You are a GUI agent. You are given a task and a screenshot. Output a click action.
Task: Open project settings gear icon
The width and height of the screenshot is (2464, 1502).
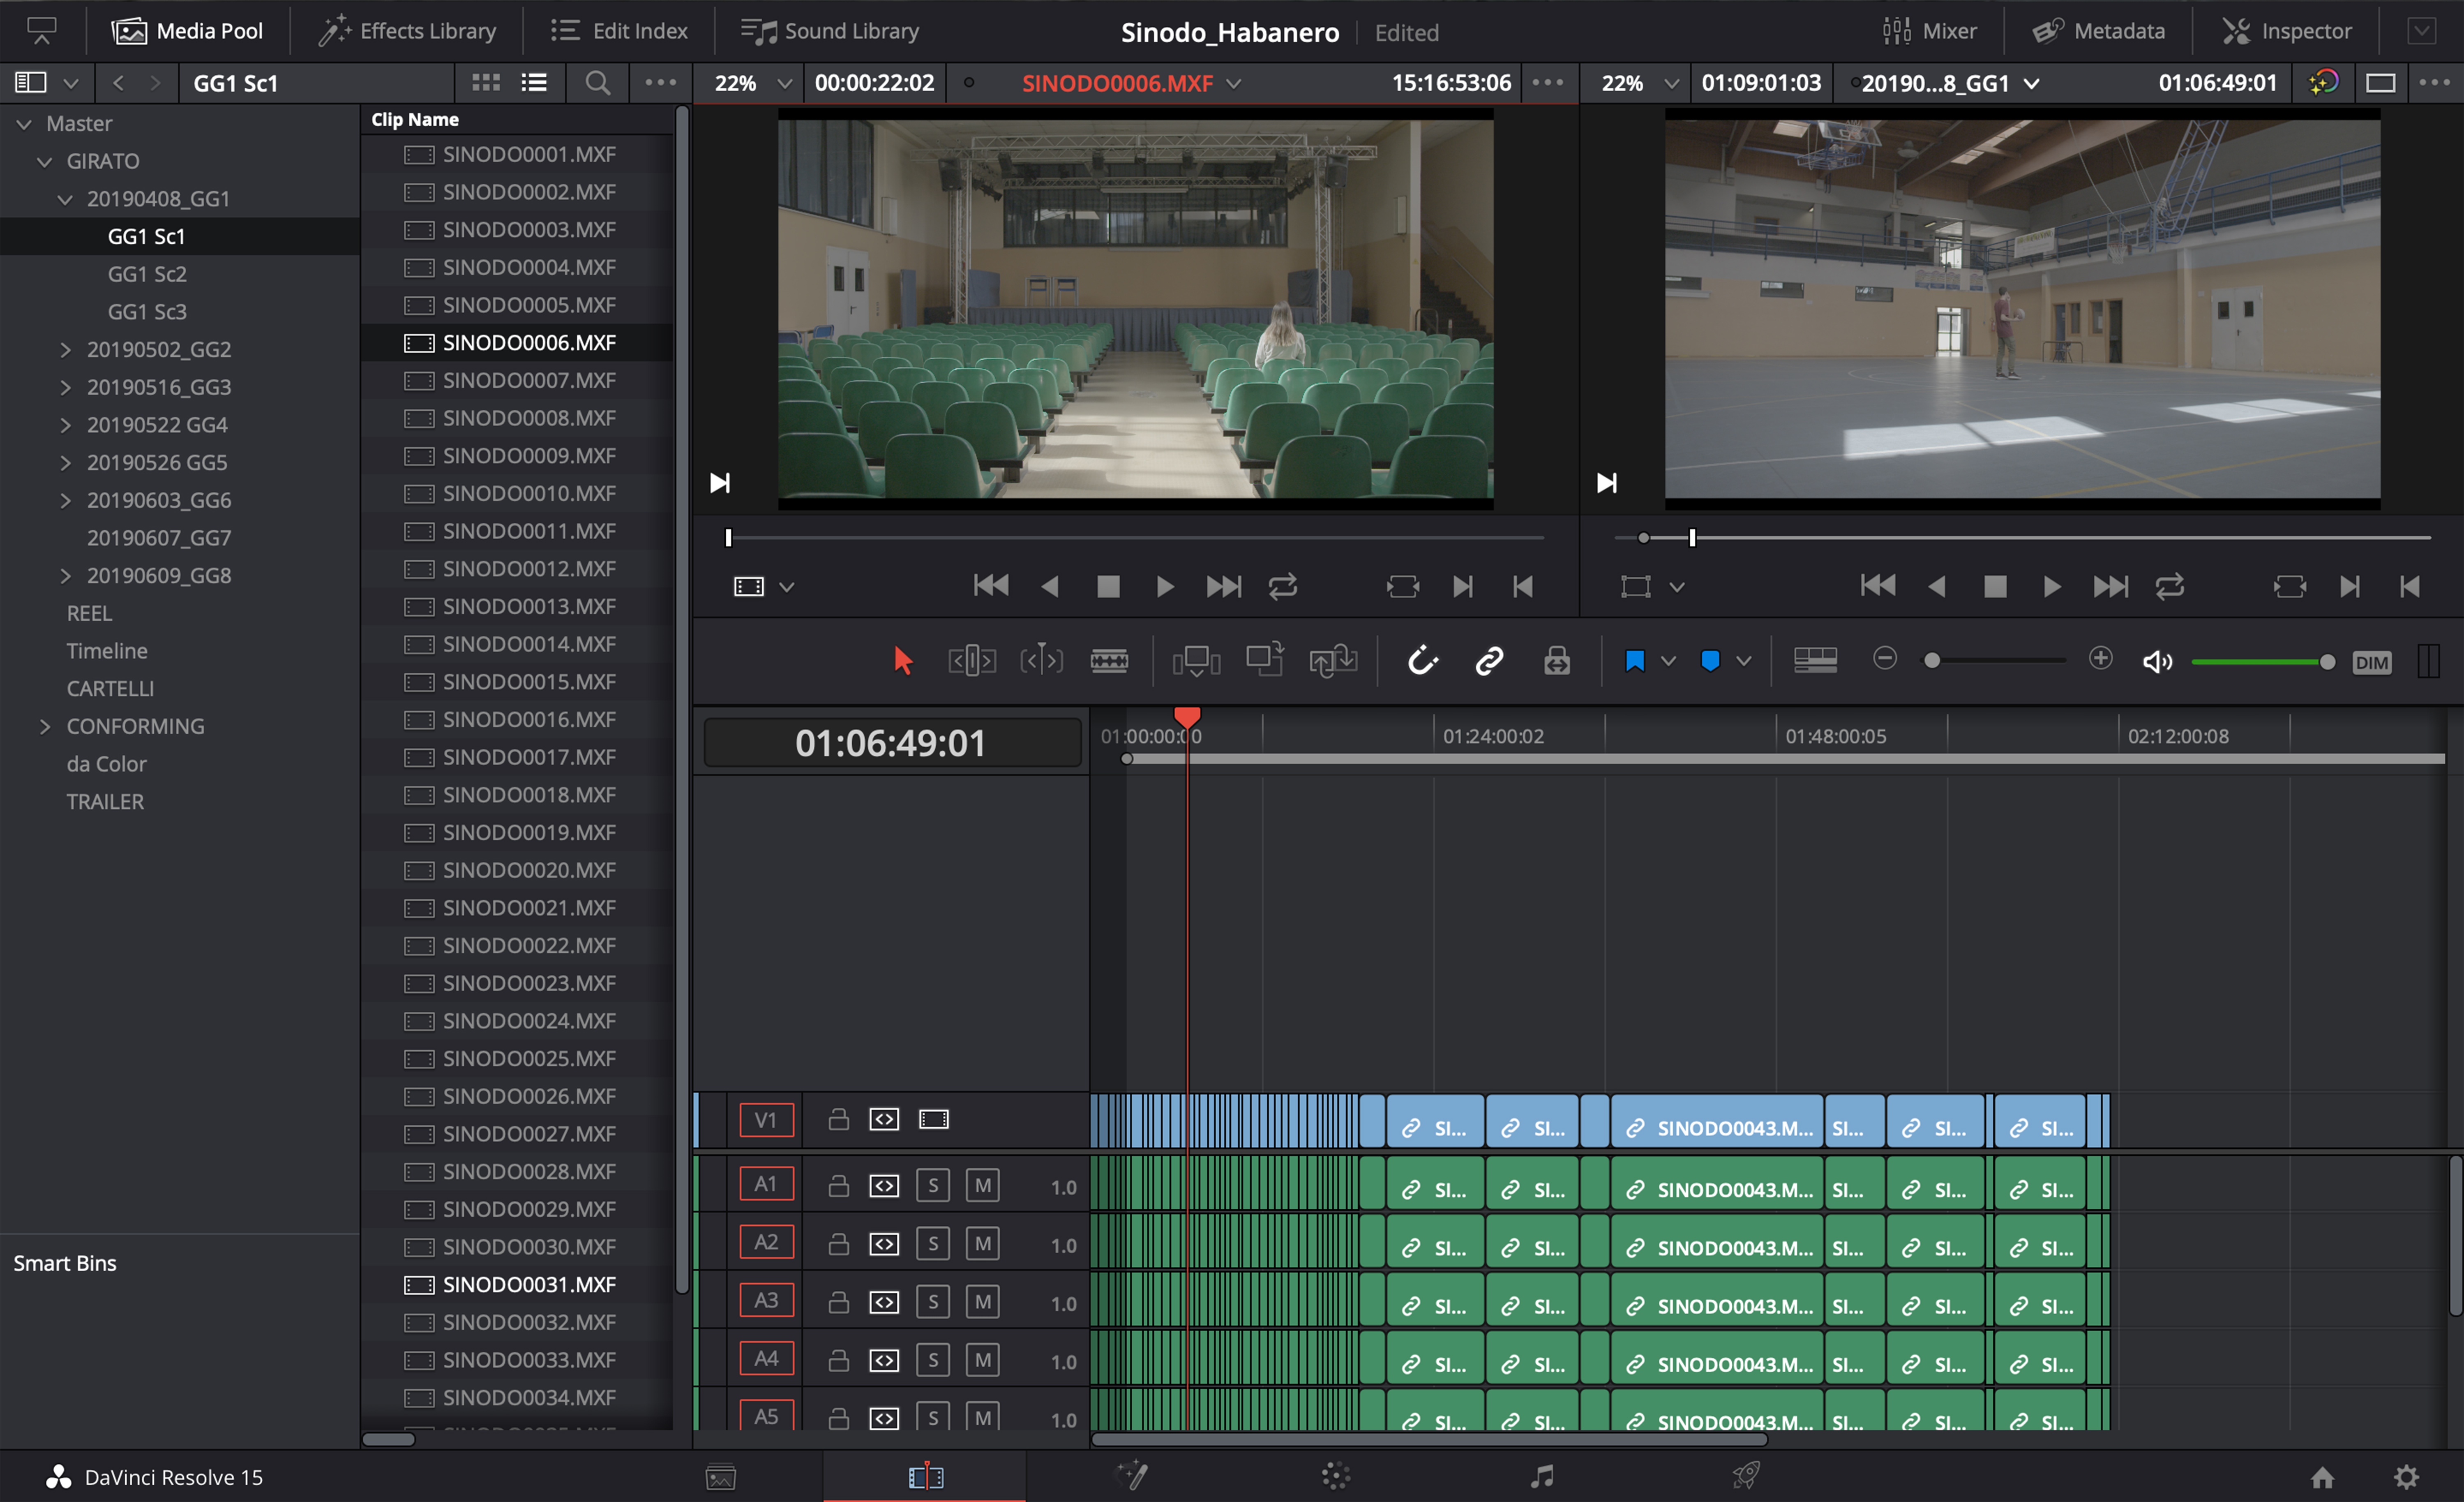[x=2406, y=1477]
